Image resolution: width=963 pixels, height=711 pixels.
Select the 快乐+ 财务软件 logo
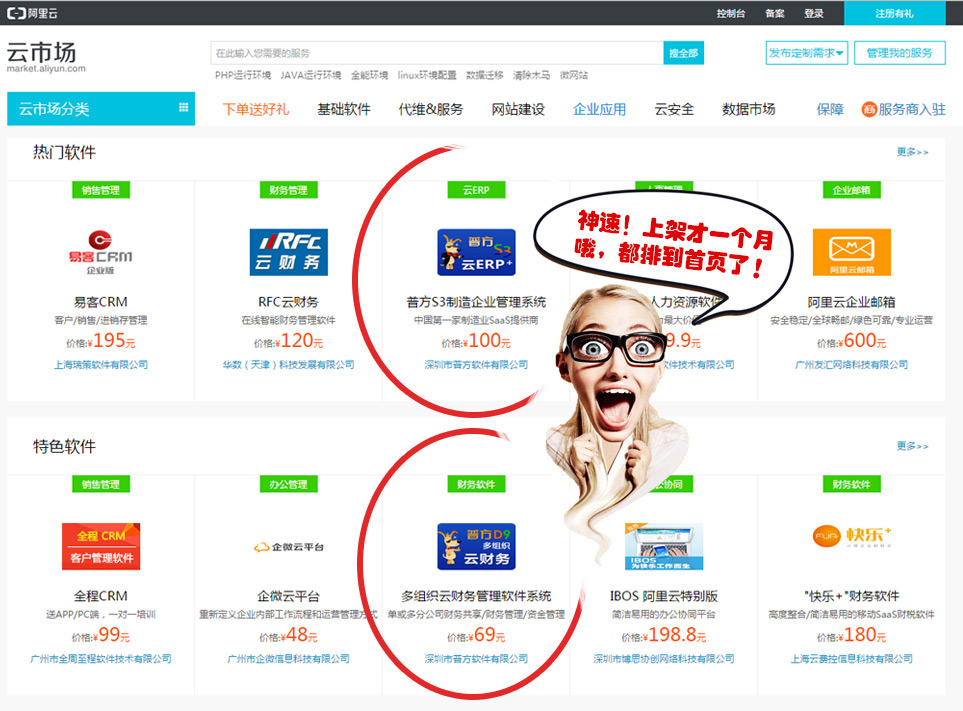(851, 538)
